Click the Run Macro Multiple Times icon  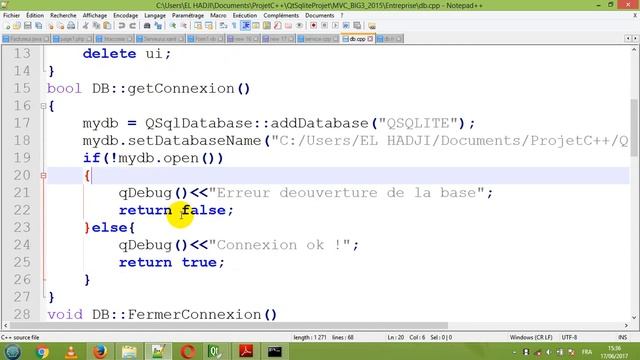pos(347,26)
